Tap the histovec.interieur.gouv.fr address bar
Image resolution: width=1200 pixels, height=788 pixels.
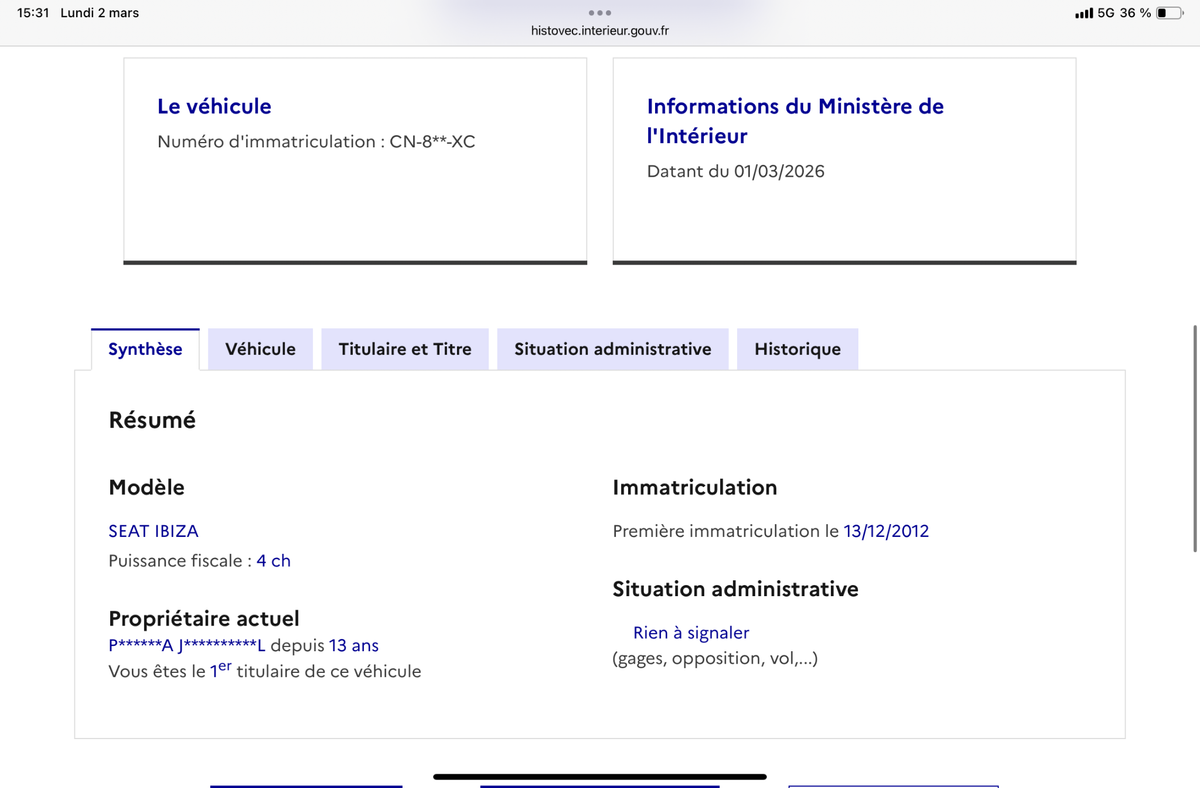600,30
